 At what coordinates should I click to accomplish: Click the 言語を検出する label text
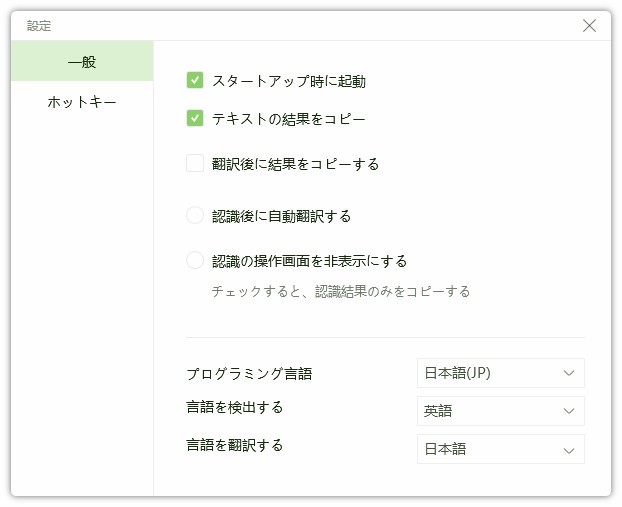click(235, 407)
